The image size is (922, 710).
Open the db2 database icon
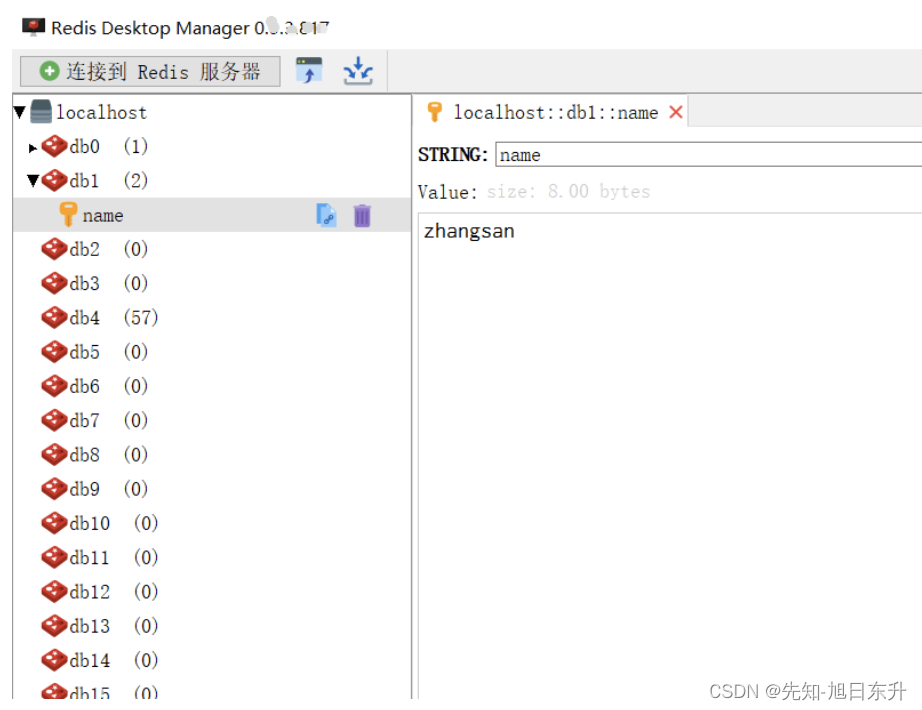point(54,249)
